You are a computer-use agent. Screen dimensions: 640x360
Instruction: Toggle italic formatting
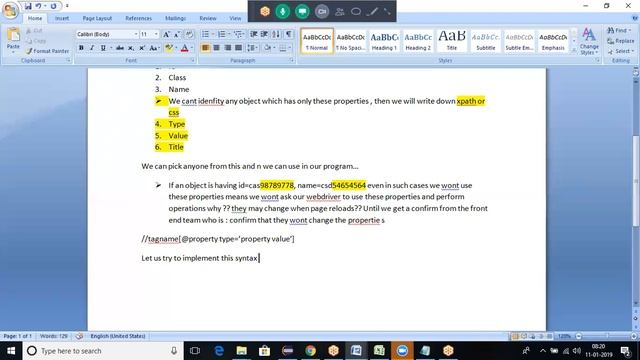point(92,48)
